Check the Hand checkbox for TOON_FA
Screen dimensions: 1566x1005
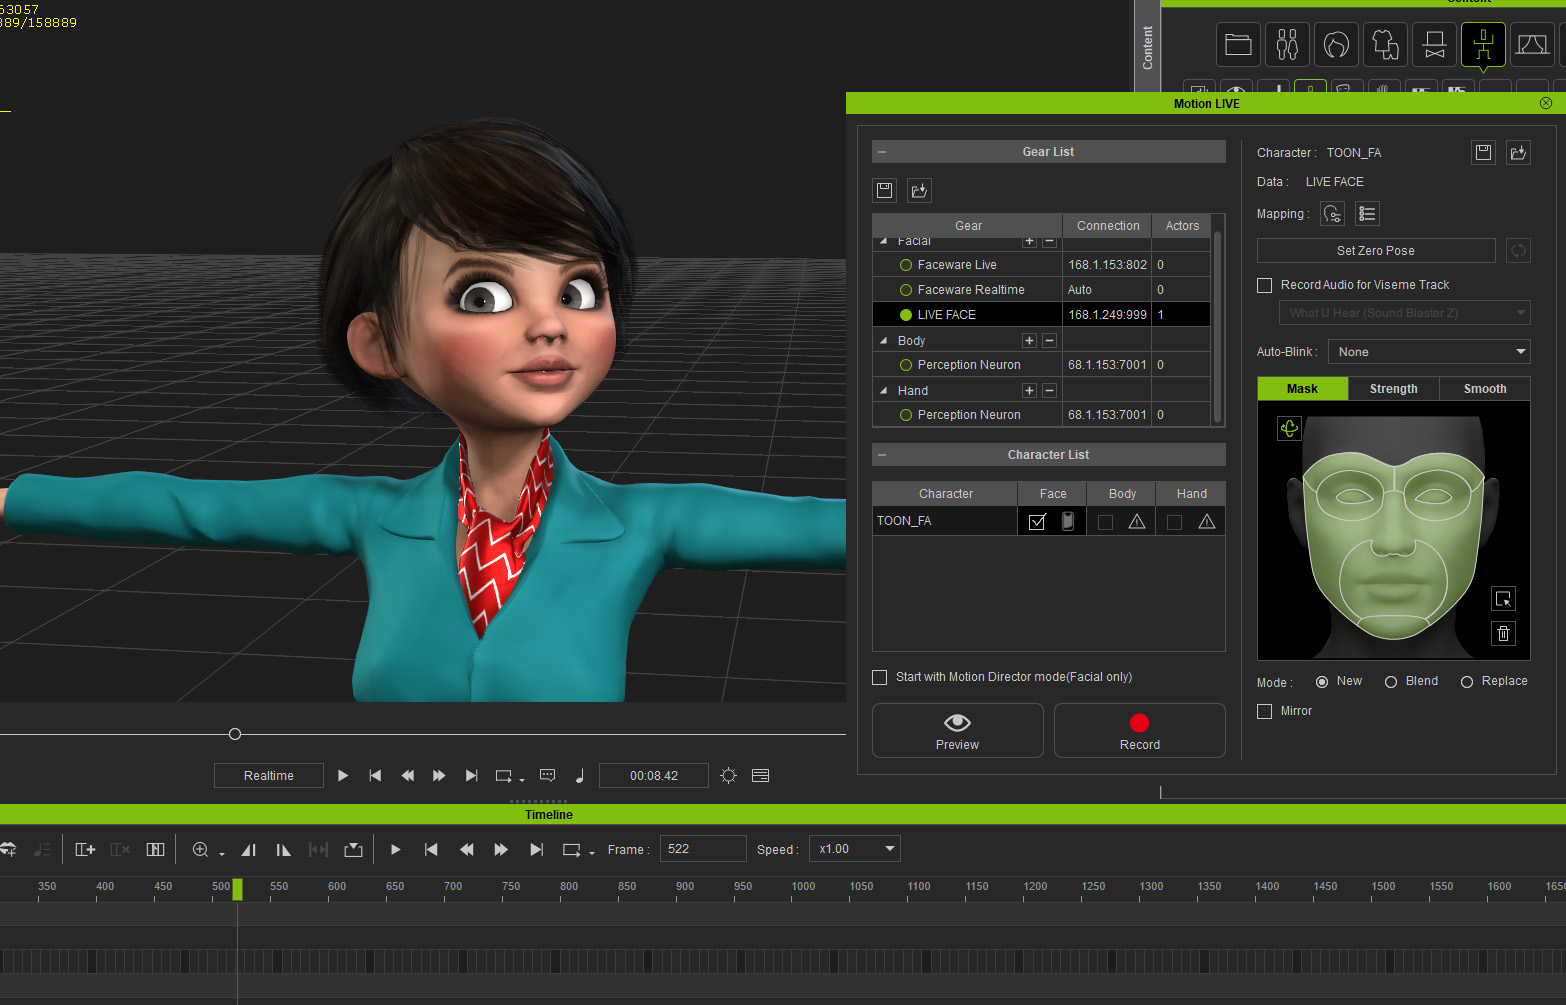pyautogui.click(x=1174, y=522)
